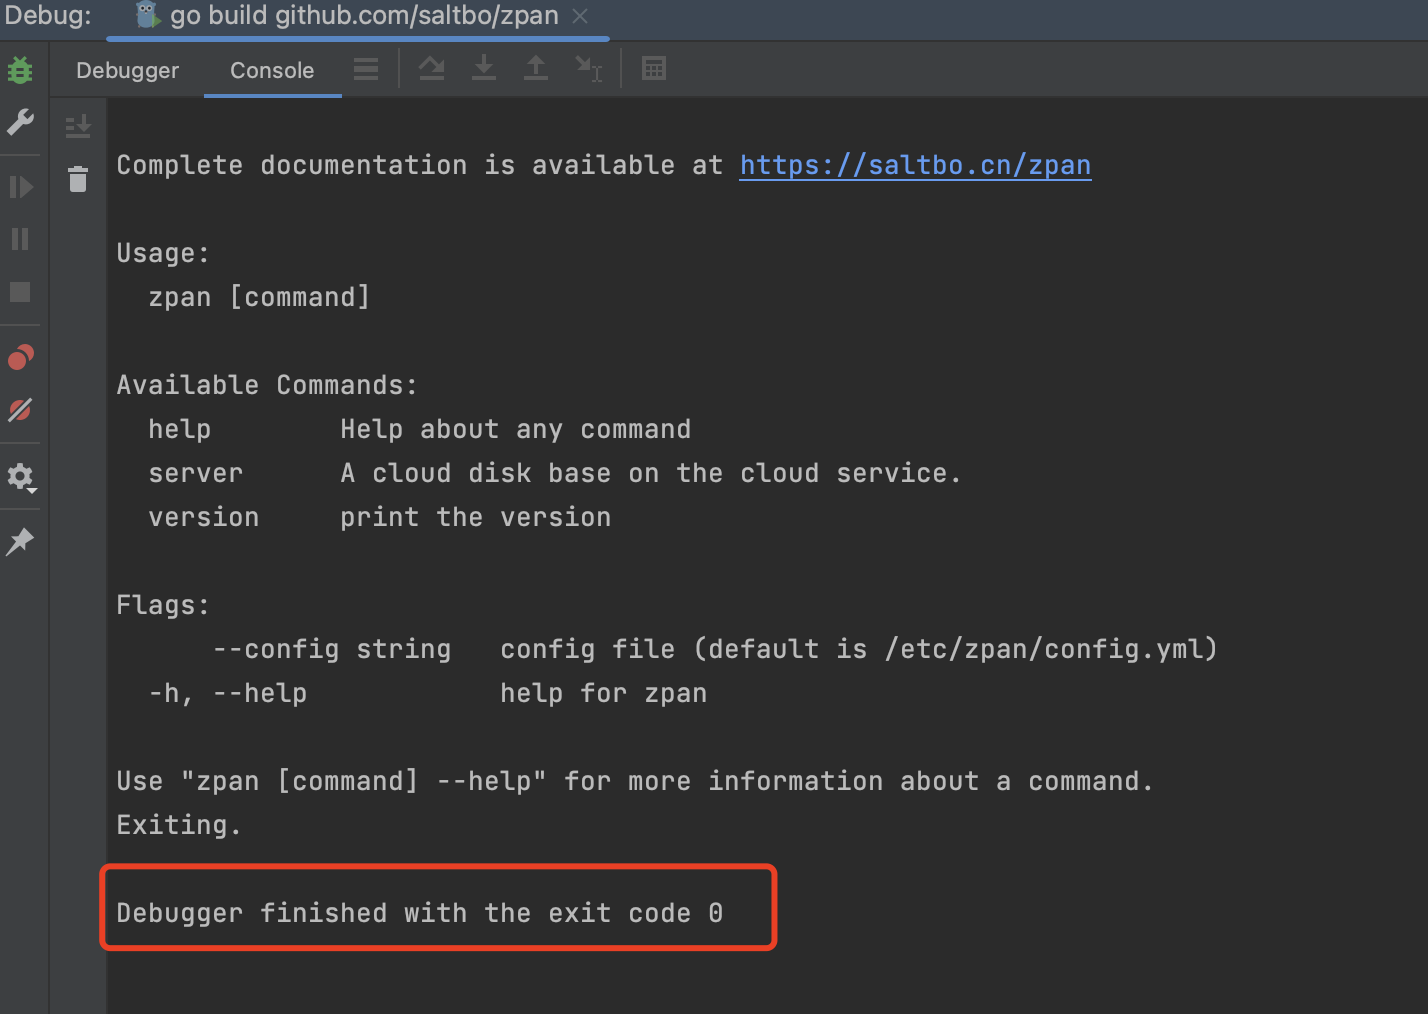Viewport: 1428px width, 1014px height.
Task: Select the Step Over icon
Action: (x=431, y=68)
